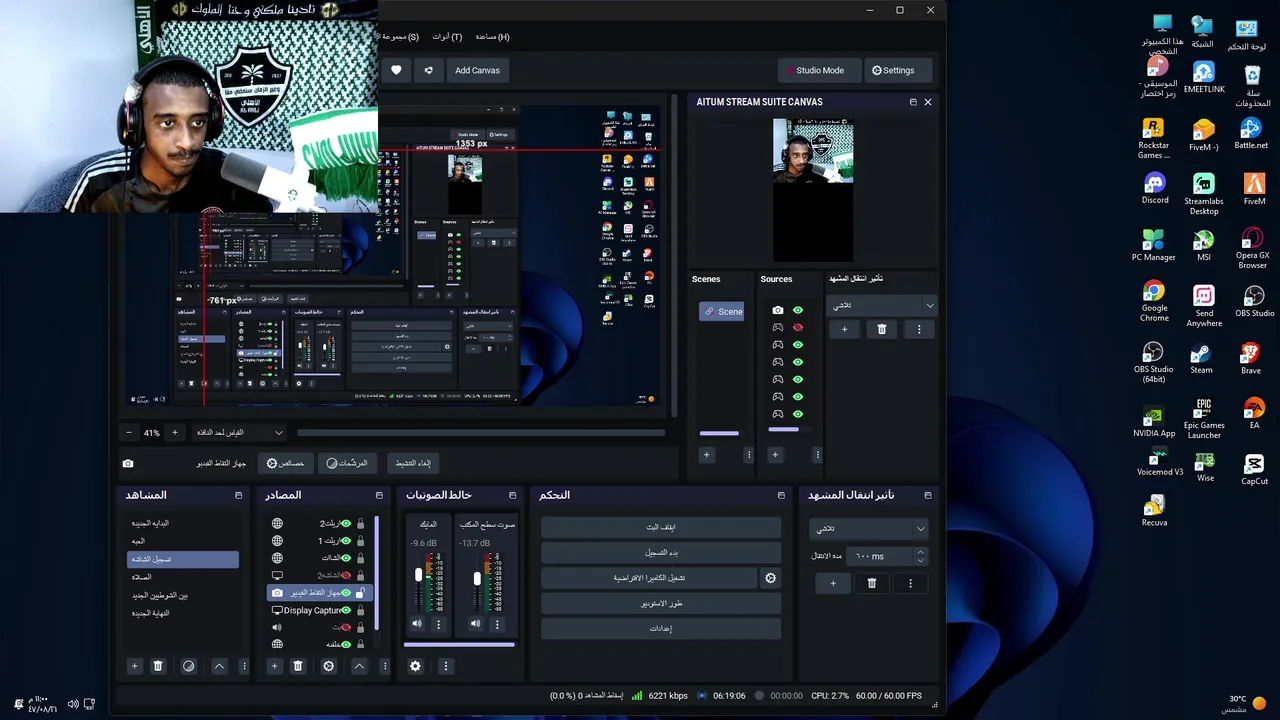This screenshot has height=720, width=1280.
Task: Open المايك channel three-dot options
Action: [x=438, y=624]
